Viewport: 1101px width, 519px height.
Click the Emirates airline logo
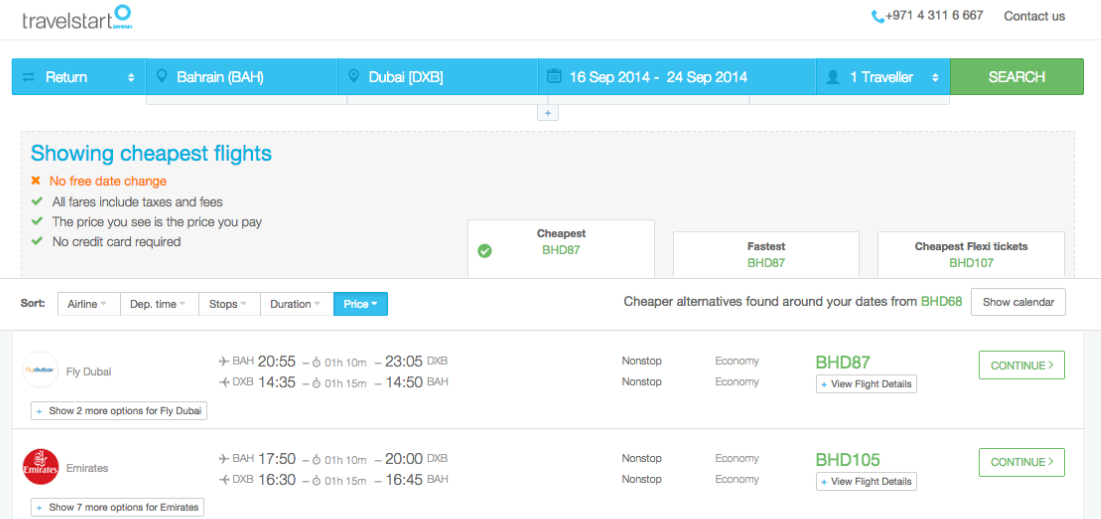click(x=40, y=467)
